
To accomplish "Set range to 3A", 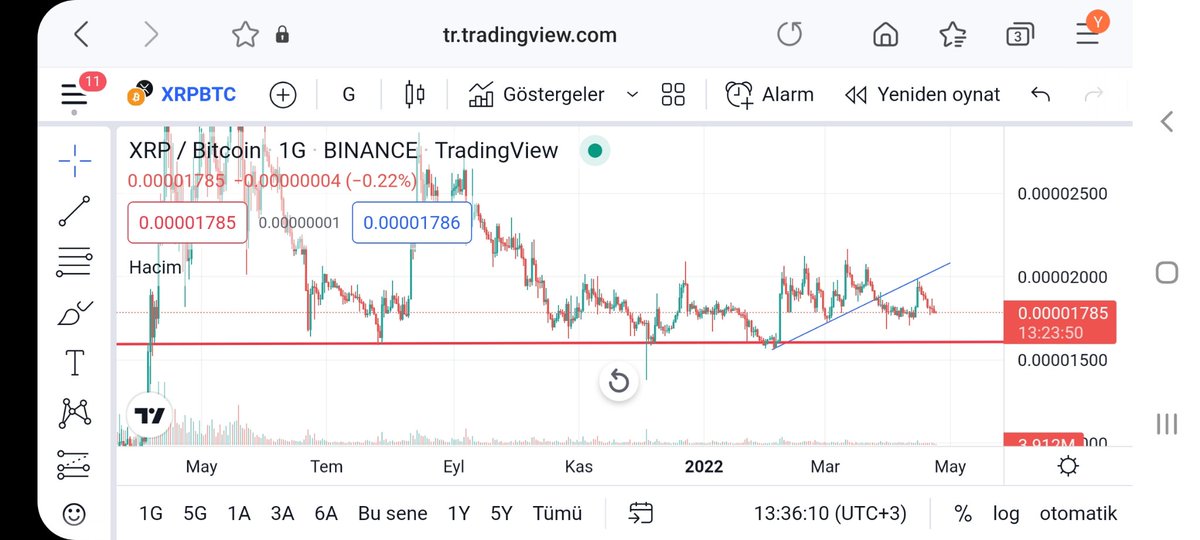I will click(282, 514).
